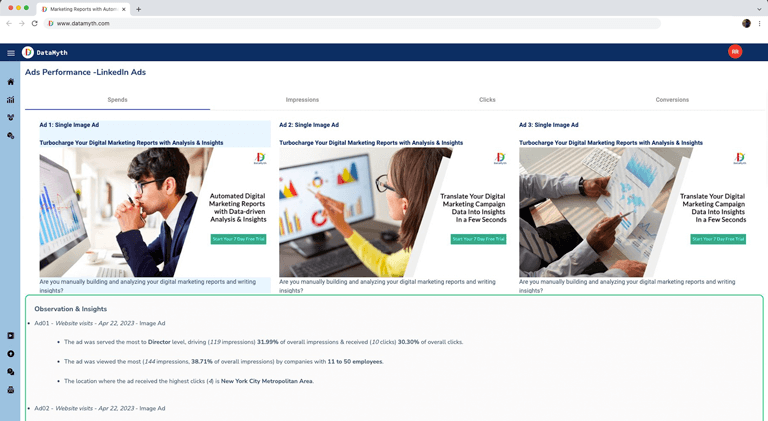Select the Spends tab
The width and height of the screenshot is (768, 421).
[x=118, y=100]
